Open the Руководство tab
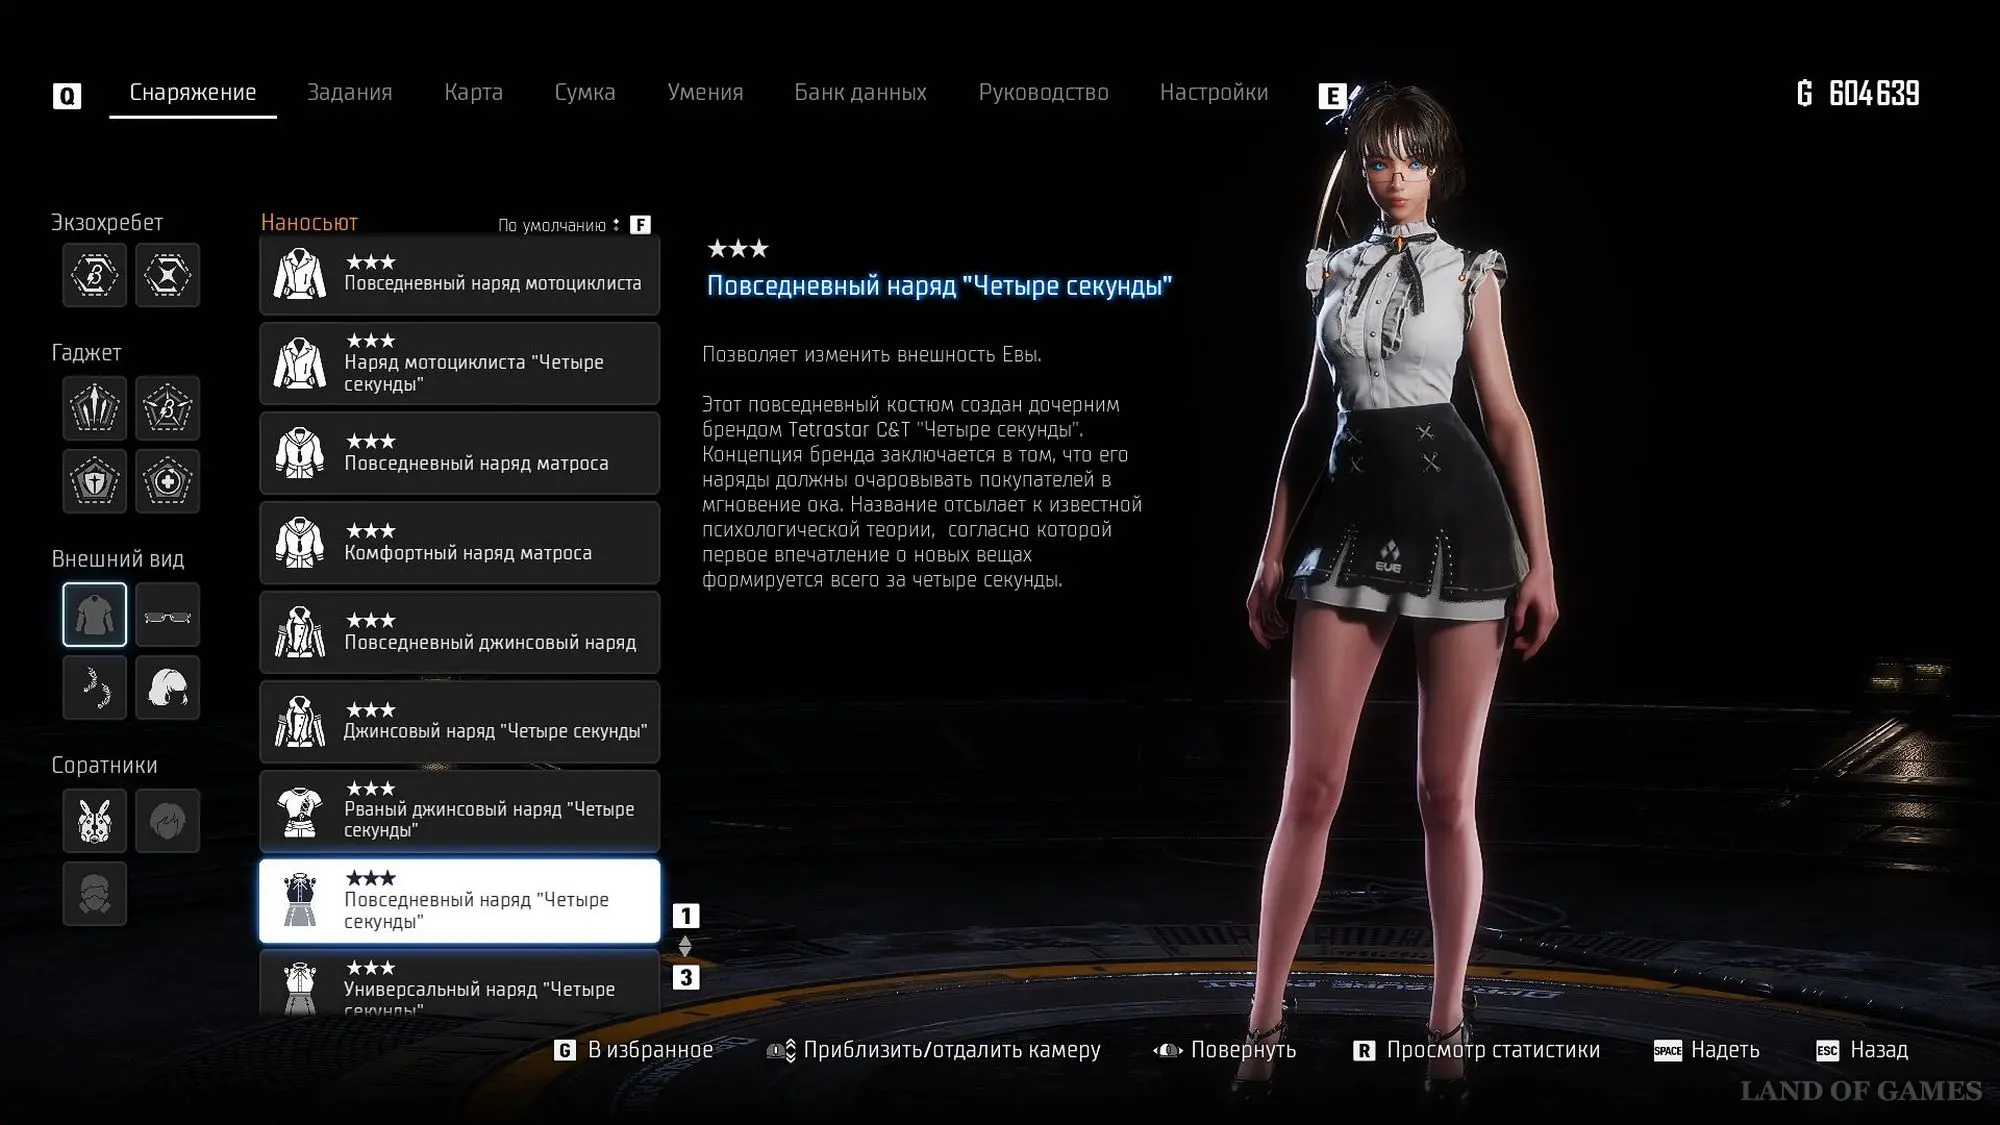 (x=1044, y=92)
